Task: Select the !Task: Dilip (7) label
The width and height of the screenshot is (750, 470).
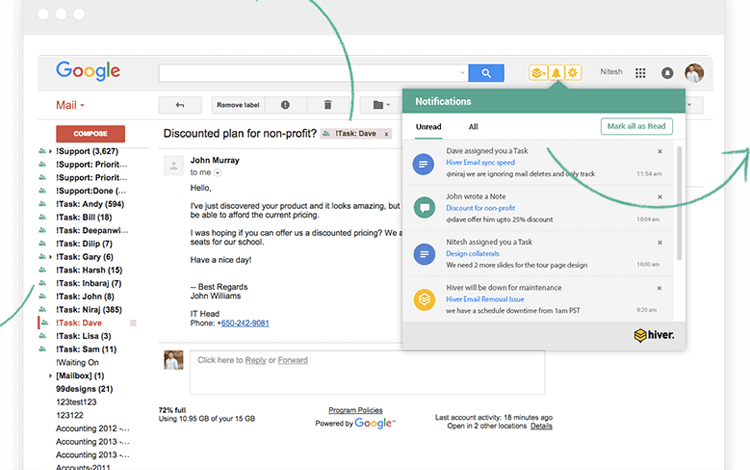Action: pyautogui.click(x=84, y=244)
